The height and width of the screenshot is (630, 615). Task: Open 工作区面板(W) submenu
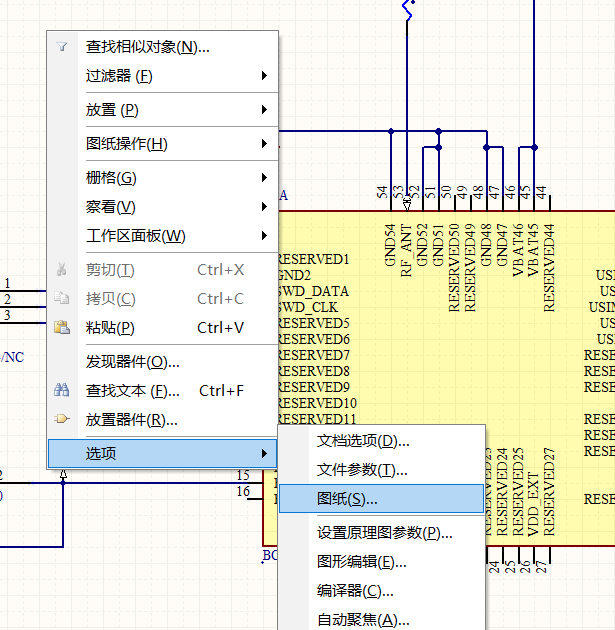coord(162,236)
